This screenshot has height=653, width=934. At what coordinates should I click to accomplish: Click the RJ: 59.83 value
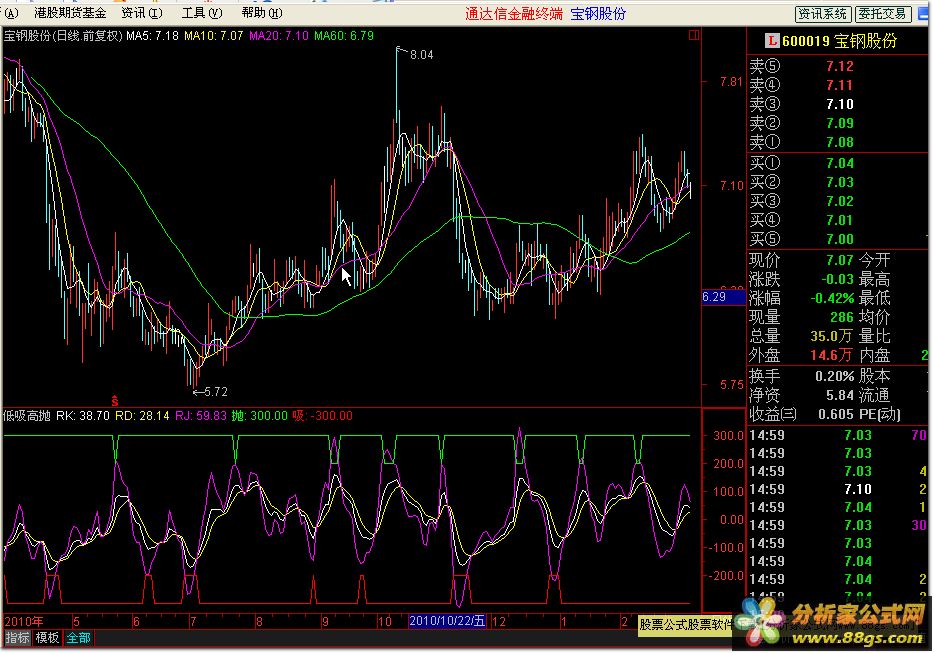(x=200, y=415)
